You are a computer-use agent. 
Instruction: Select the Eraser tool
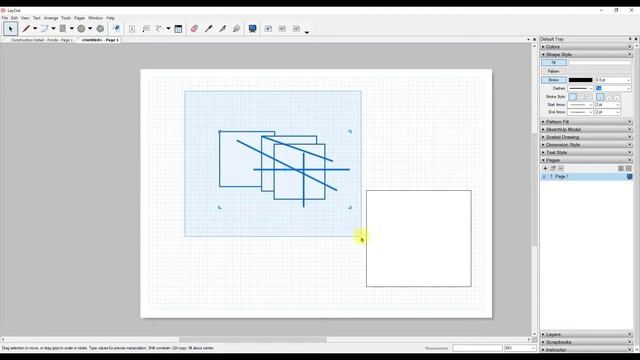point(194,29)
